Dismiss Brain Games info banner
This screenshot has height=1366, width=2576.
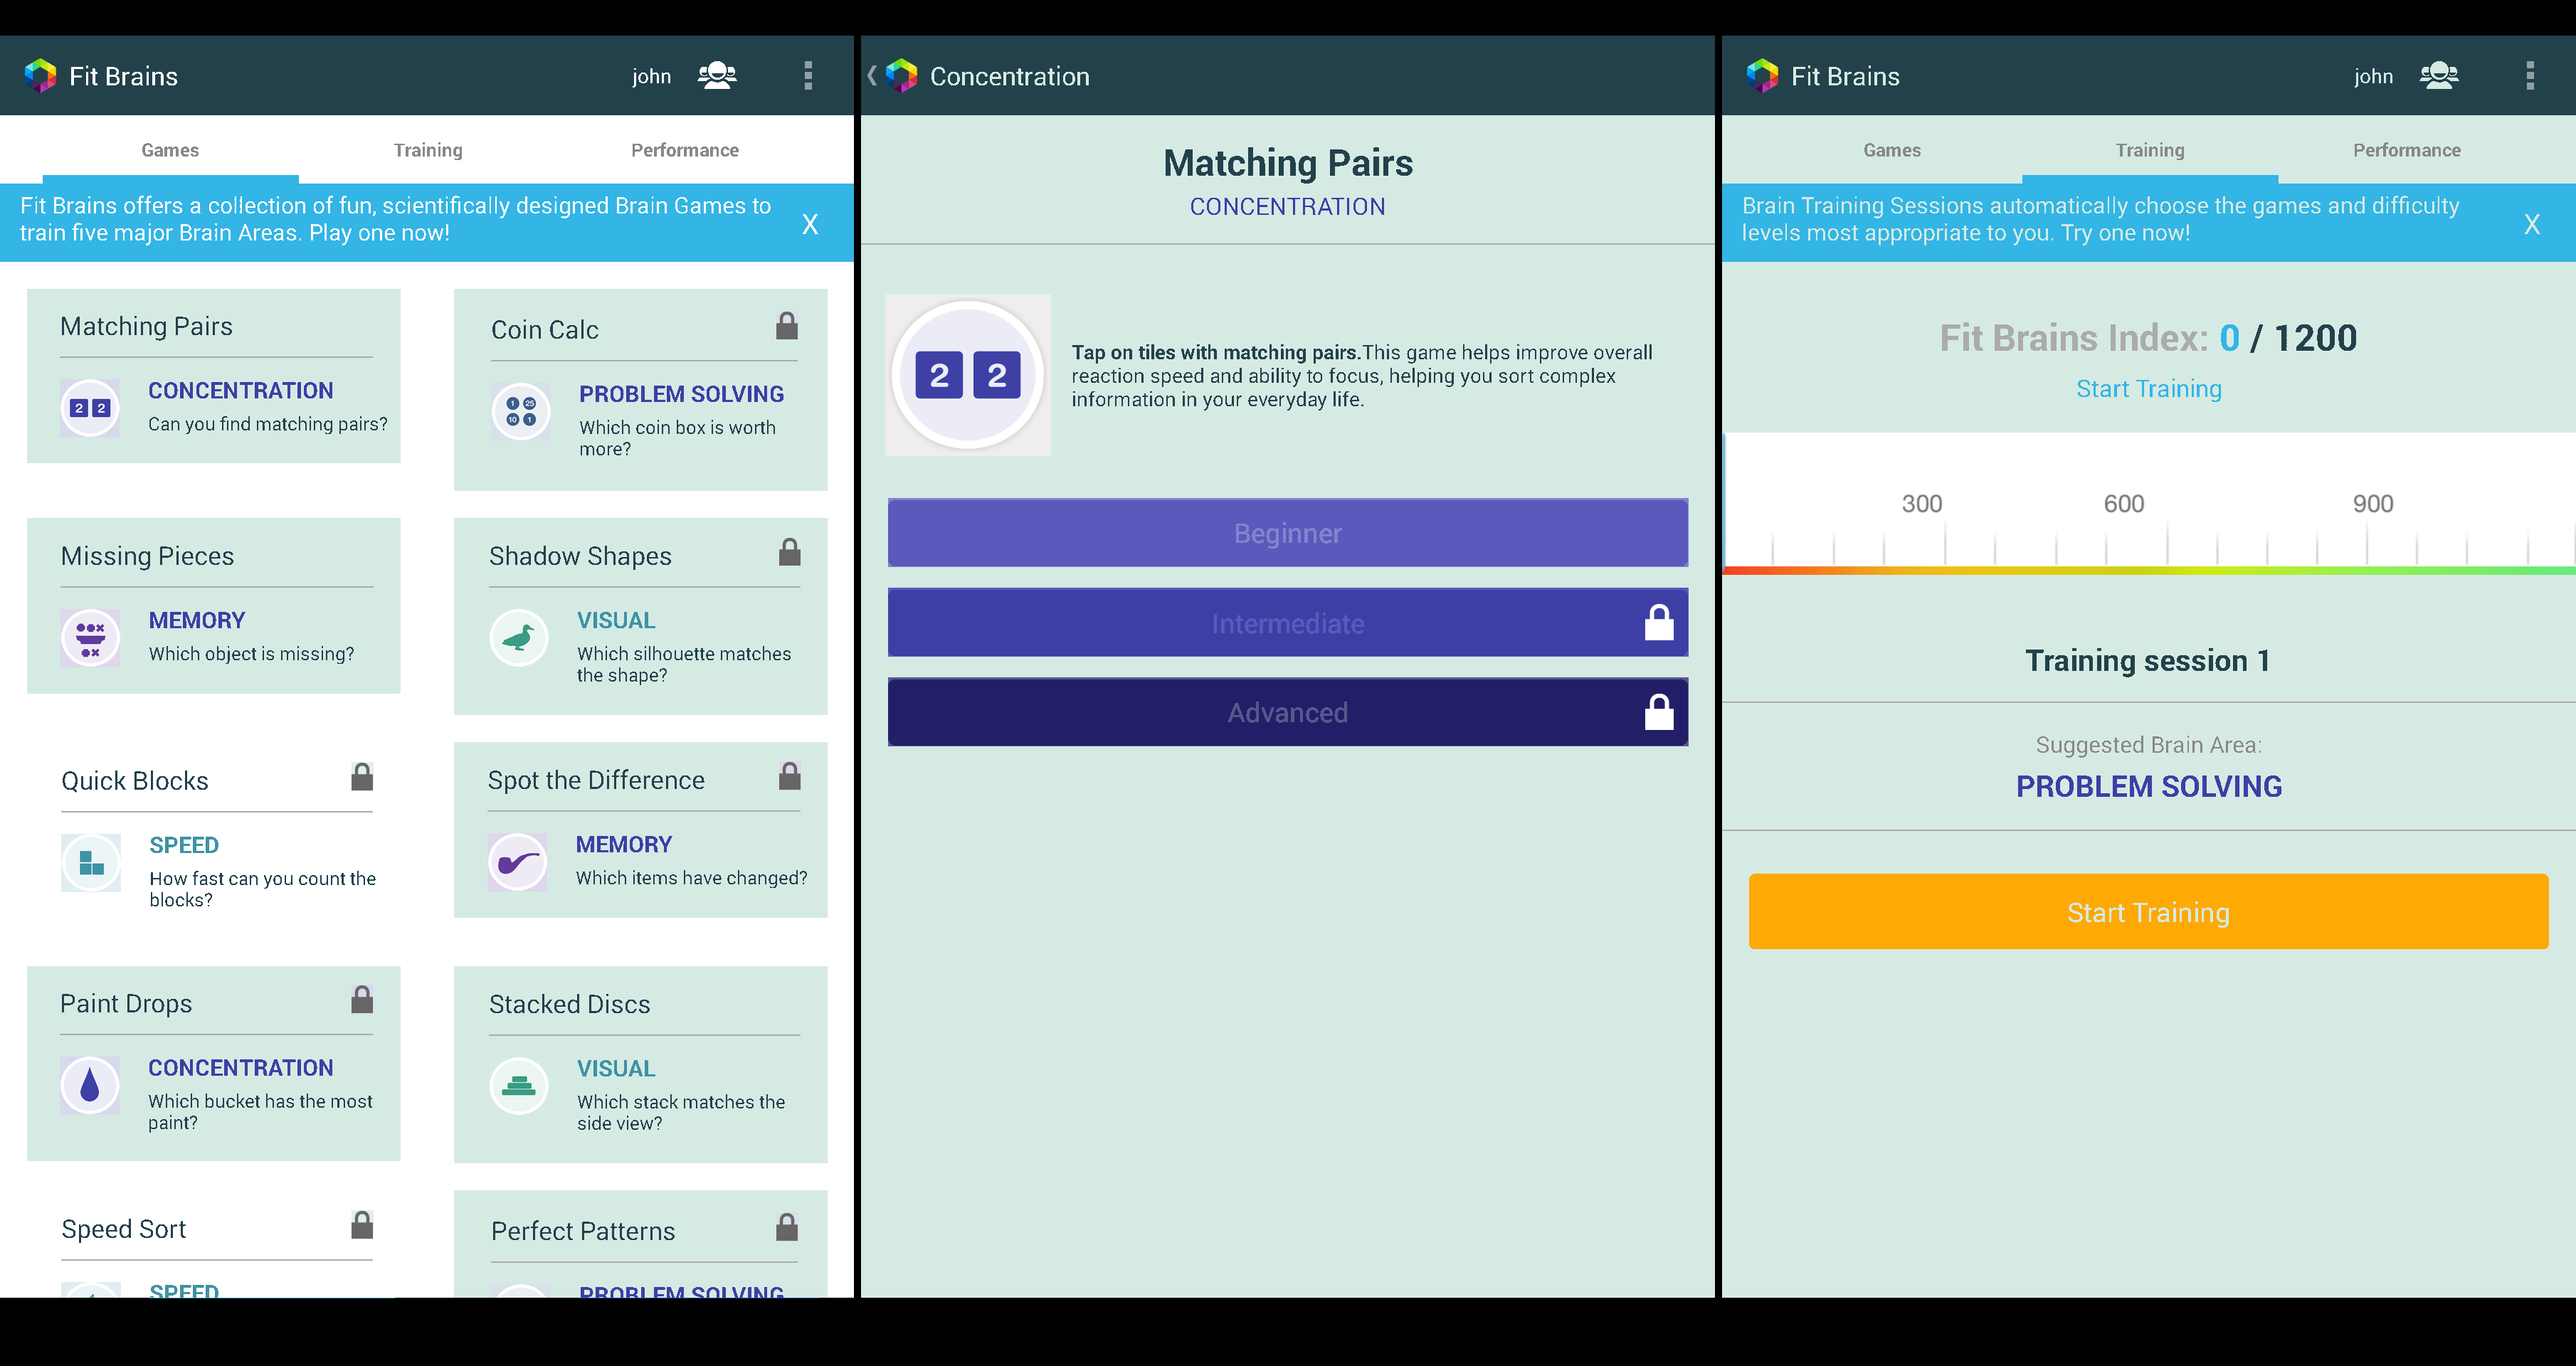coord(810,224)
